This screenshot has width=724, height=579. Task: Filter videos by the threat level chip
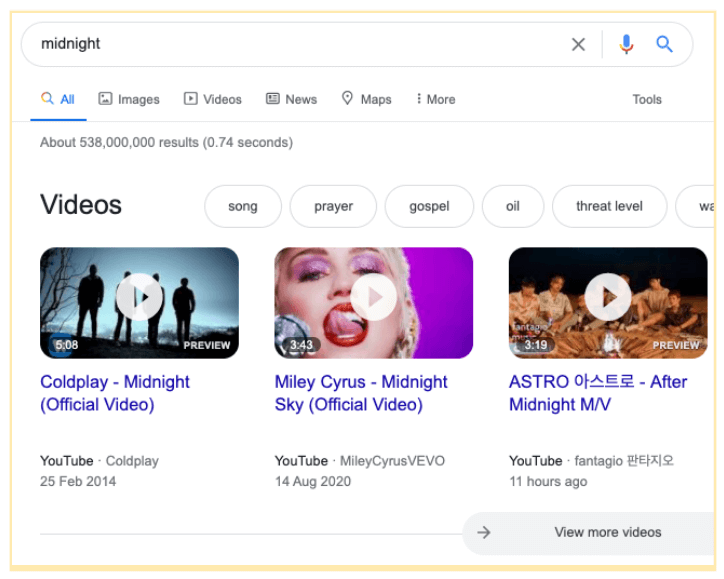tap(609, 206)
